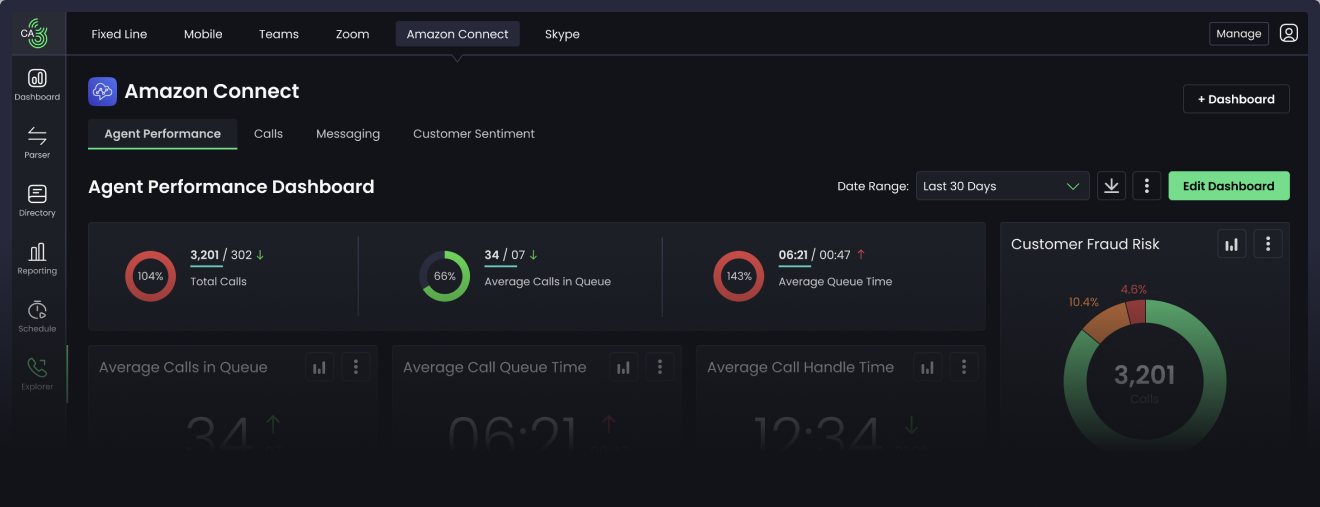Click the 34 / 07 queue value

coord(511,255)
